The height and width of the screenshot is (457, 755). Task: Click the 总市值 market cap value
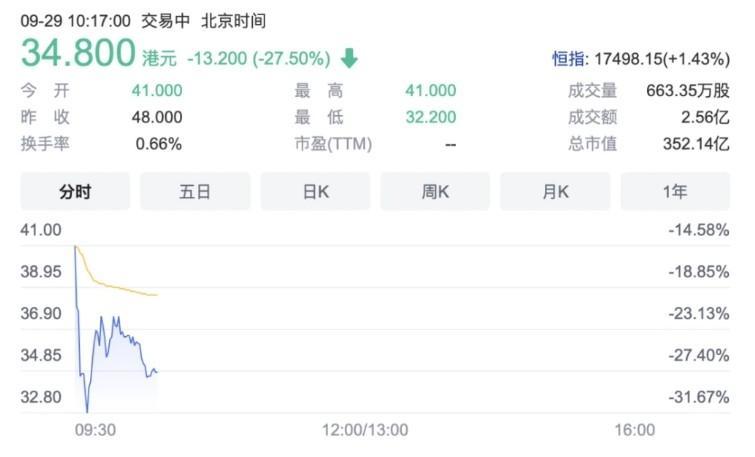[696, 144]
